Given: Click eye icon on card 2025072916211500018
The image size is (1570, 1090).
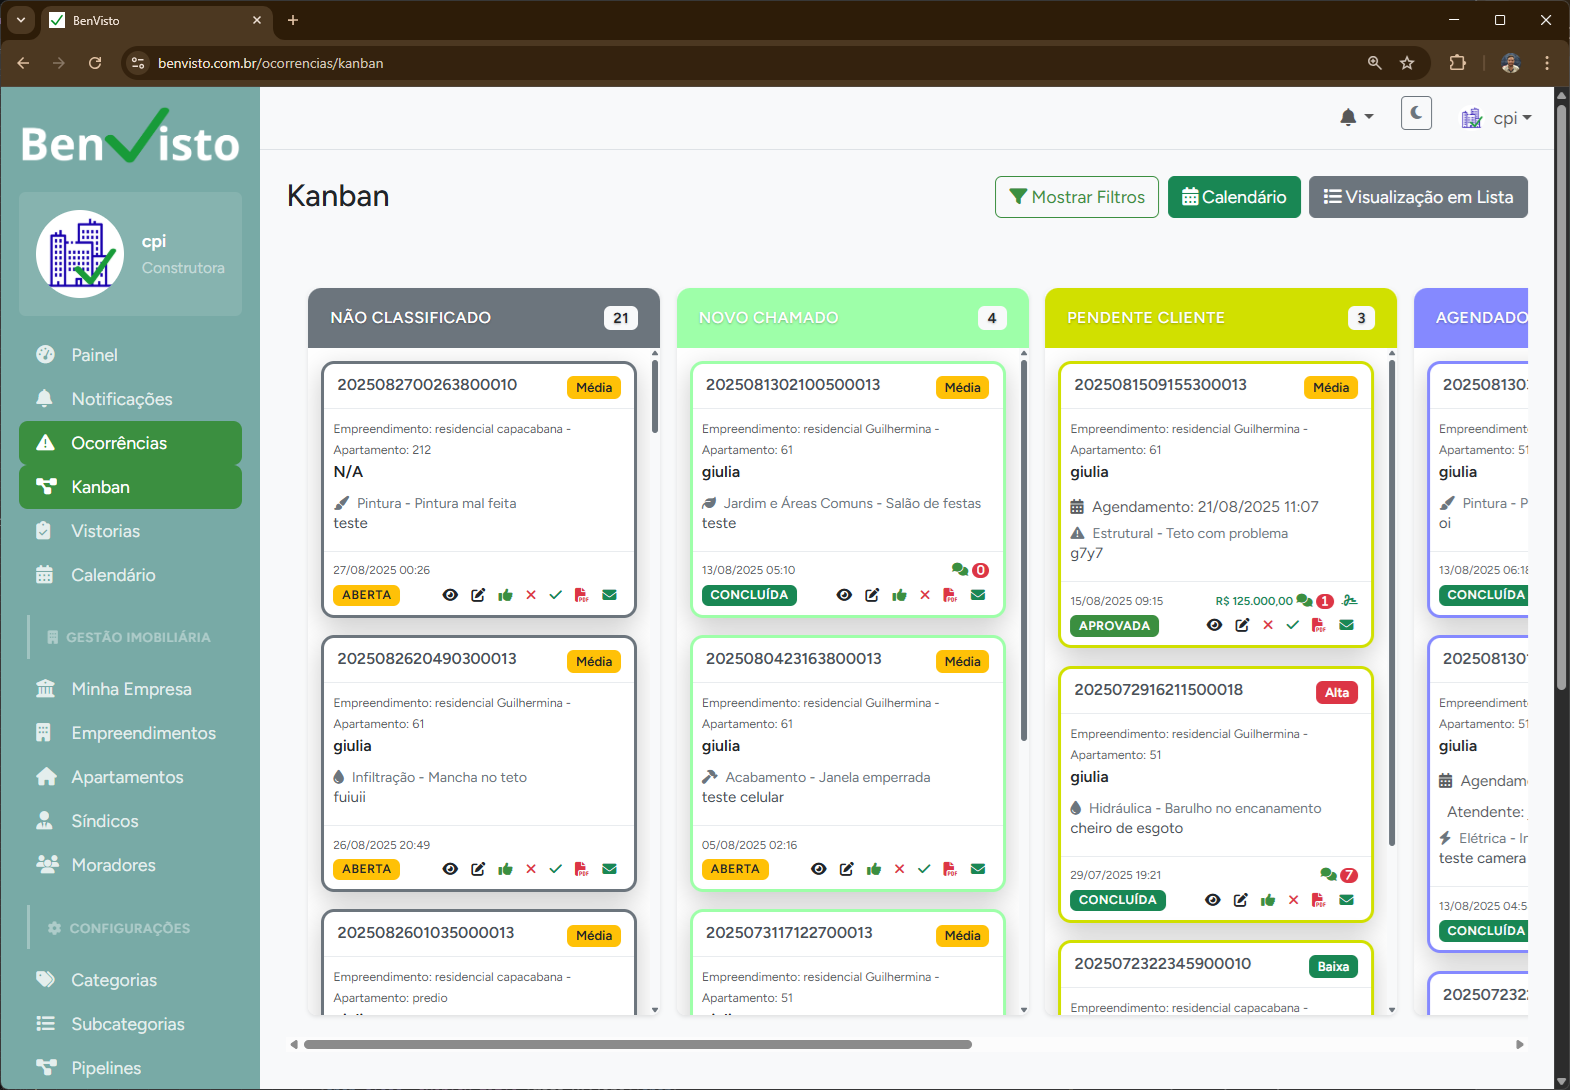Looking at the screenshot, I should [x=1213, y=900].
